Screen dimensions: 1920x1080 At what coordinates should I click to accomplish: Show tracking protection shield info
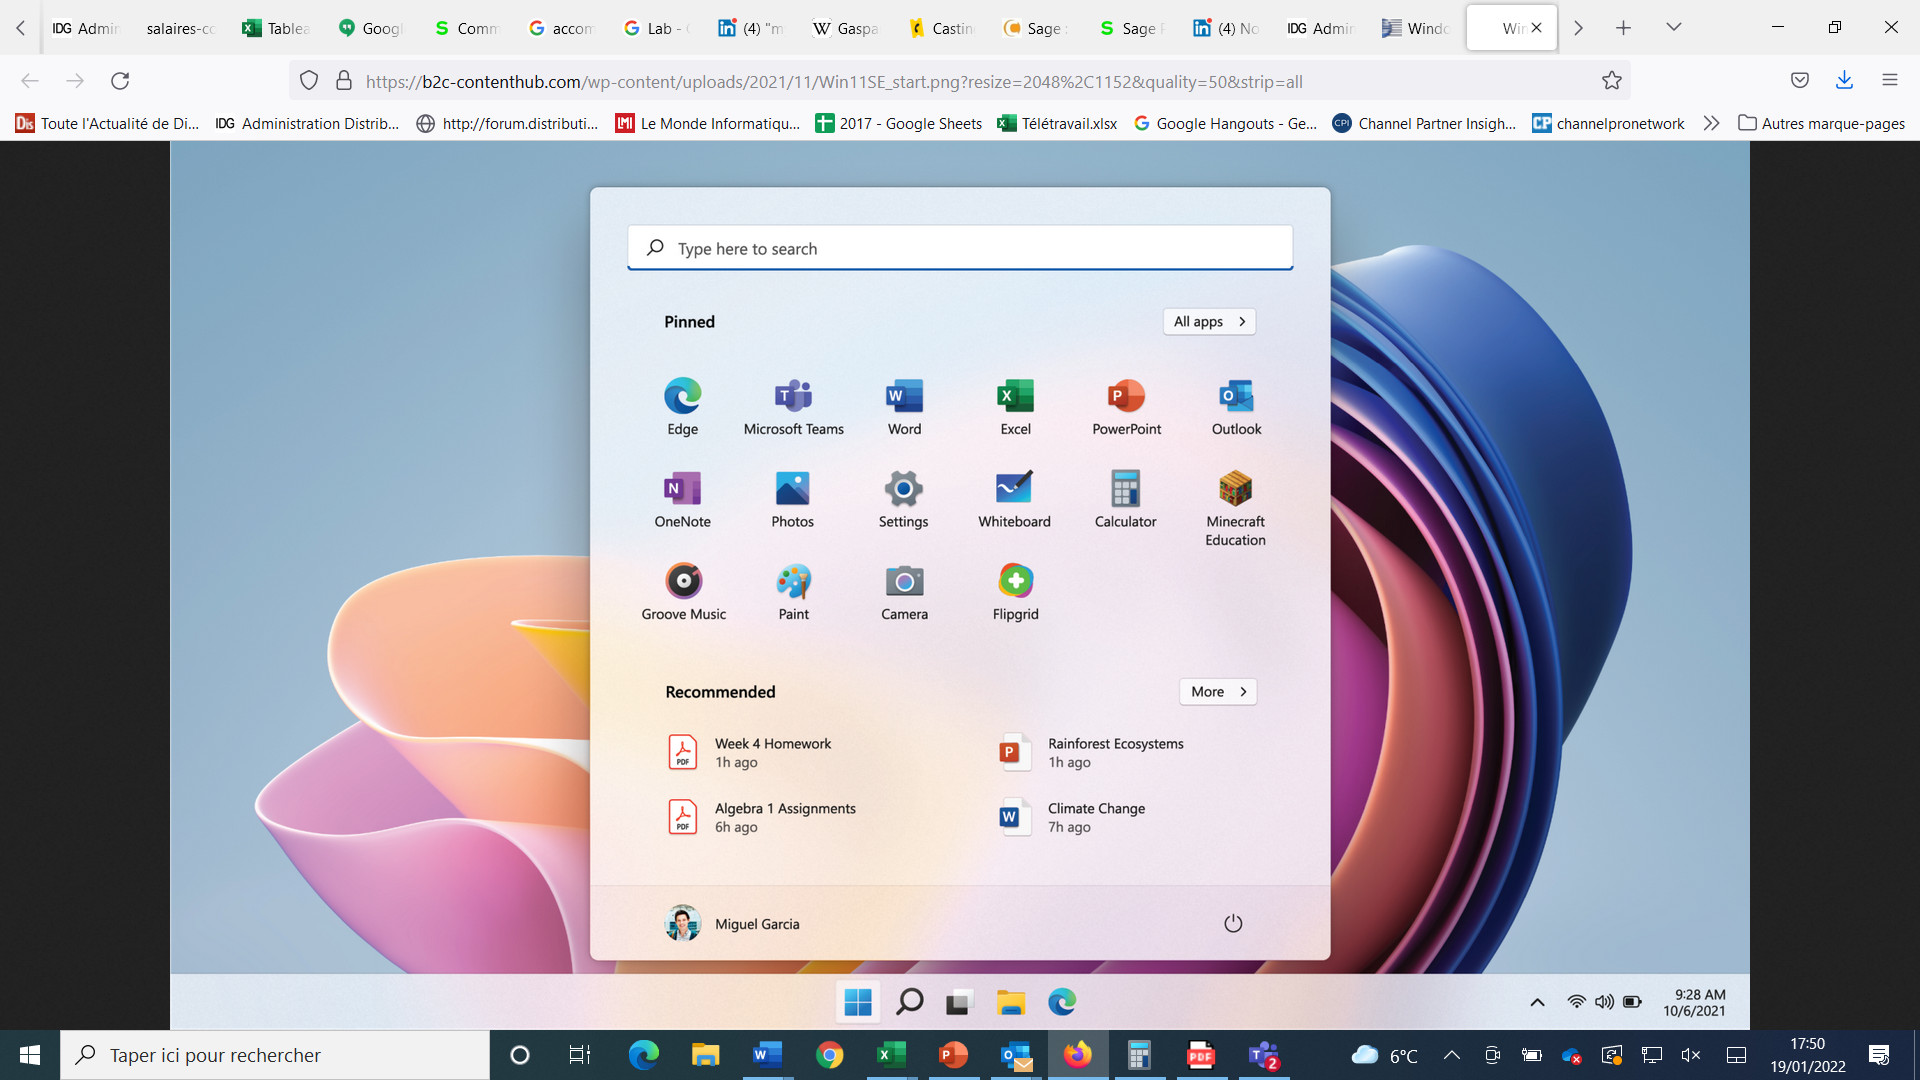click(x=309, y=81)
